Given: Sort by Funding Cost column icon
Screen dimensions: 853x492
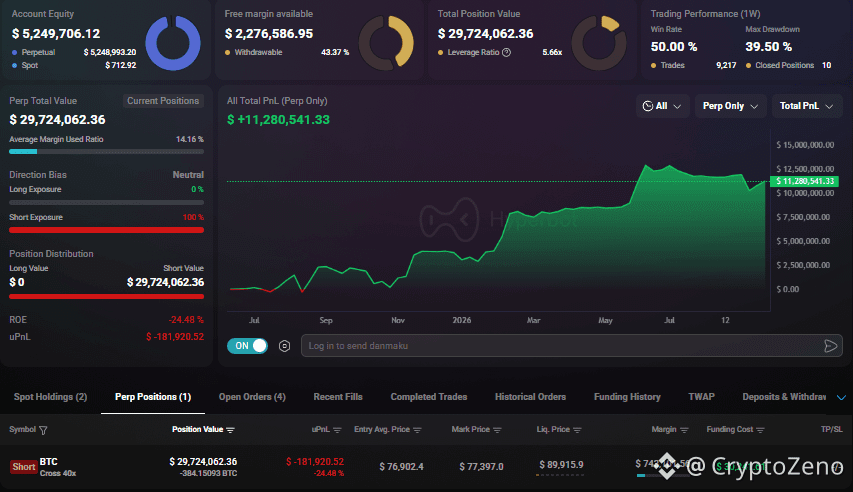Looking at the screenshot, I should [761, 430].
